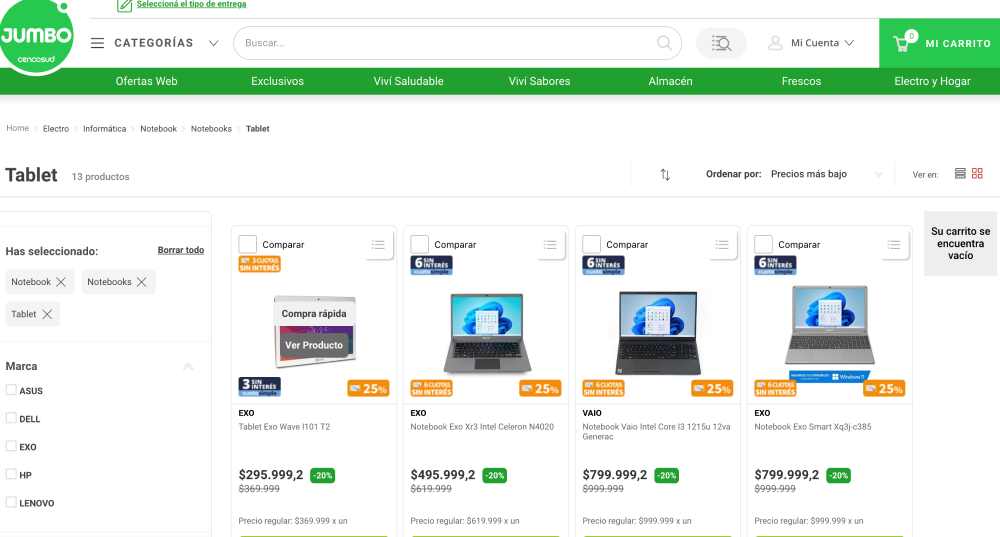Check Comparar on Notebook Vaio card
Screen dimensions: 1000x537
(x=591, y=244)
